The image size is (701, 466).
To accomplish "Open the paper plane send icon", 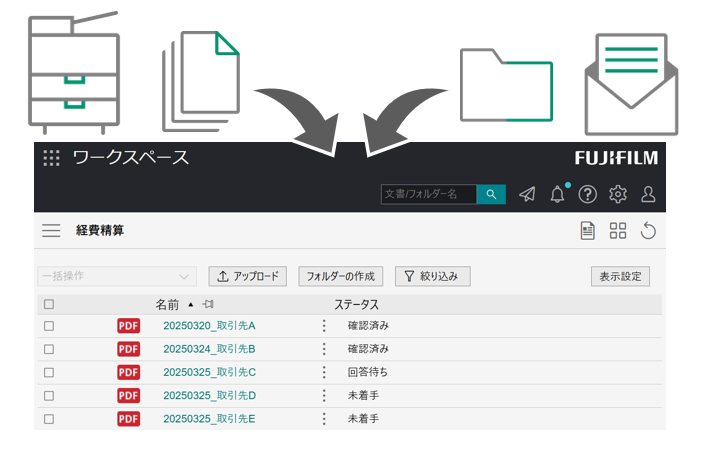I will [x=527, y=194].
